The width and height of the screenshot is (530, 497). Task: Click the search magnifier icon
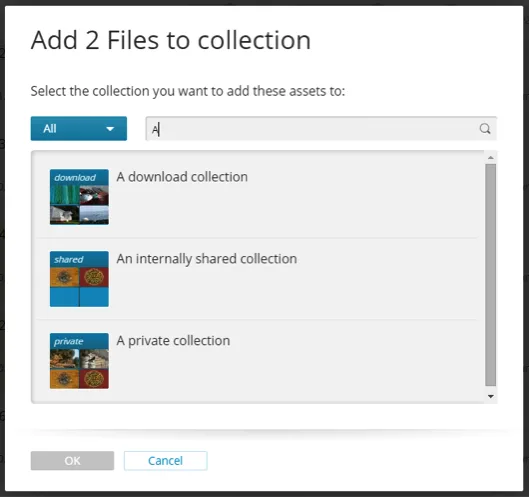(485, 129)
